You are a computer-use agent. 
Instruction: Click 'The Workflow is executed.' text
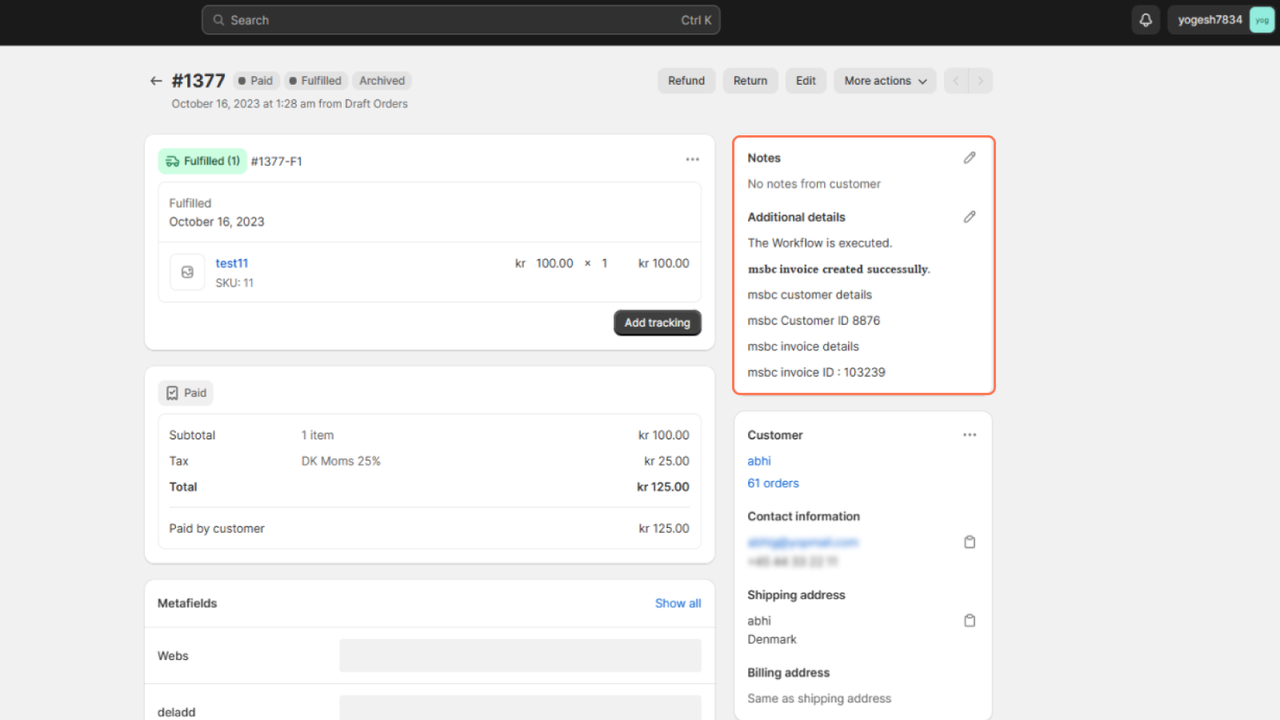click(x=820, y=243)
